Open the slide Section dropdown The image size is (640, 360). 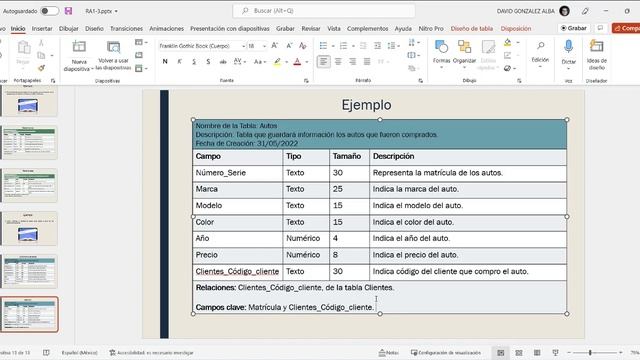click(141, 69)
